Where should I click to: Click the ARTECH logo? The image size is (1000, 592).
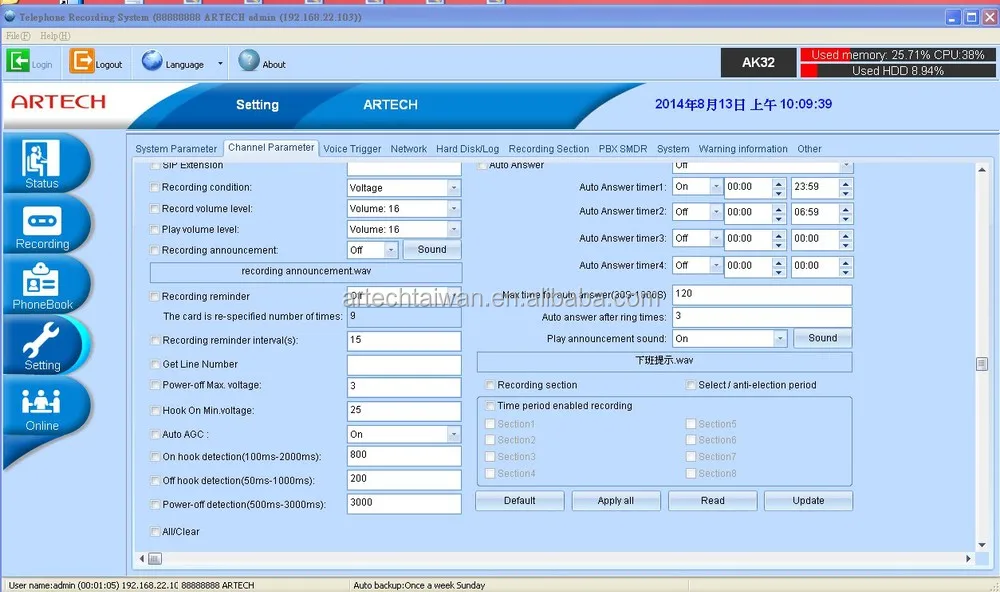59,102
